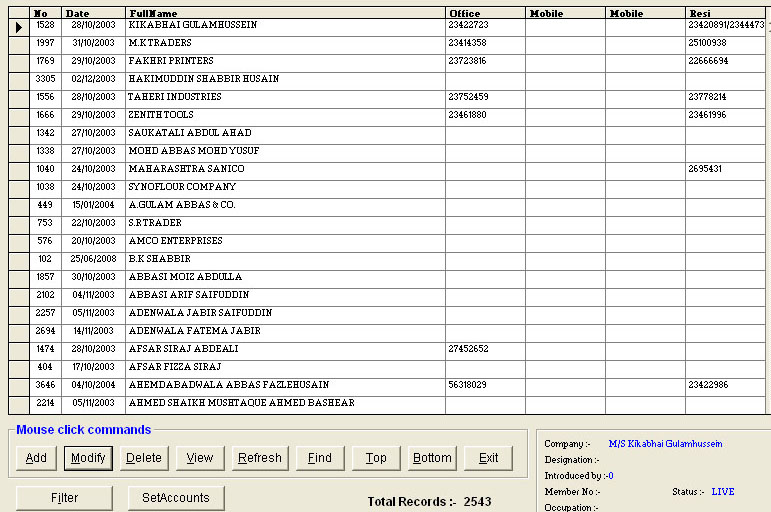Viewport: 771px width, 512px height.
Task: Click Resi number 2695431
Action: [705, 169]
